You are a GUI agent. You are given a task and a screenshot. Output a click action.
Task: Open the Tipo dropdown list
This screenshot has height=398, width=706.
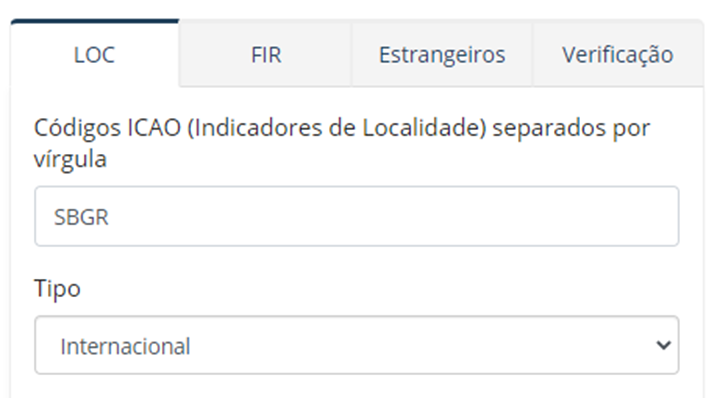click(357, 345)
